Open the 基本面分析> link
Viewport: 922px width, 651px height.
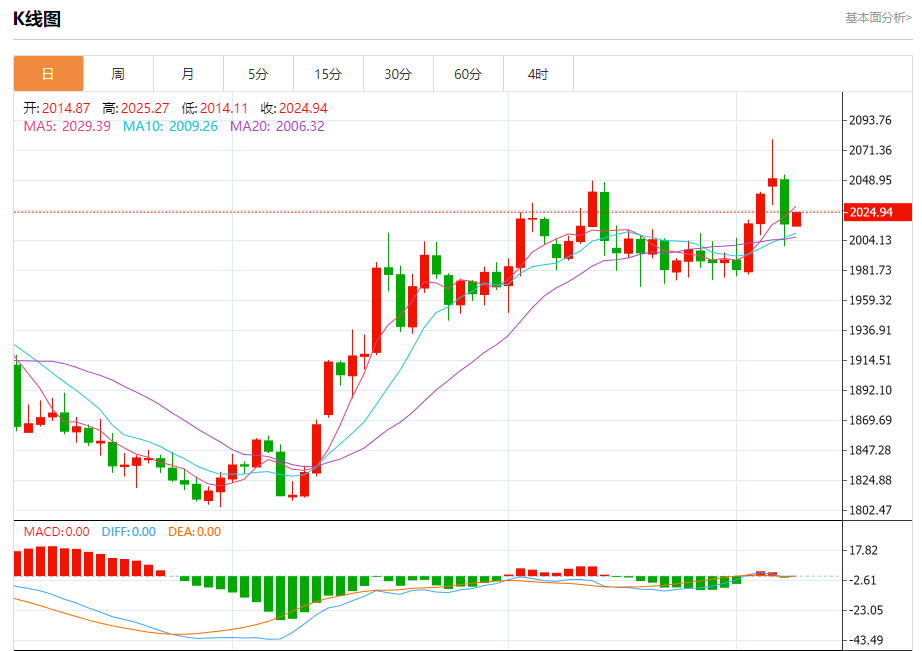tap(878, 18)
